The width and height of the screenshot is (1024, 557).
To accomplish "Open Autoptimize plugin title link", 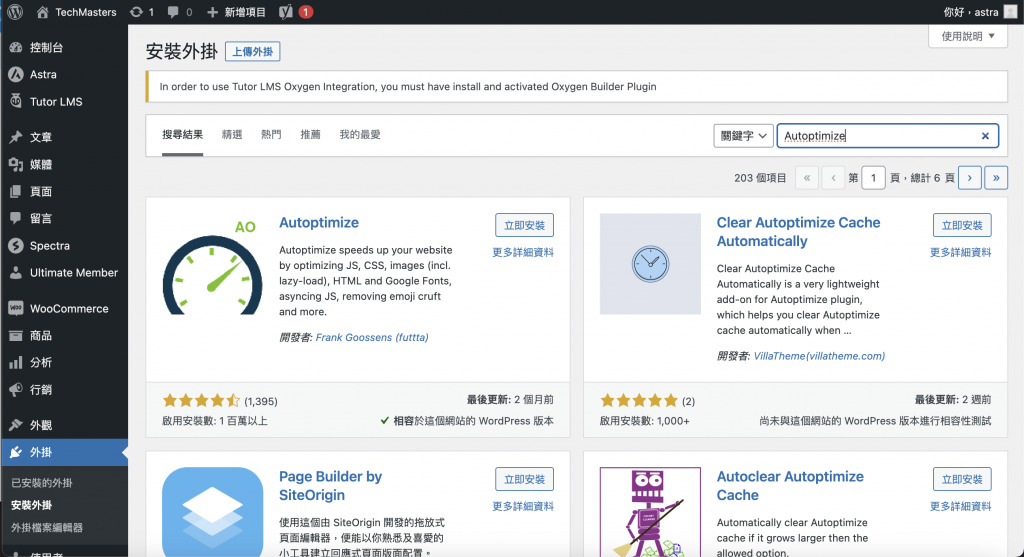I will click(319, 223).
